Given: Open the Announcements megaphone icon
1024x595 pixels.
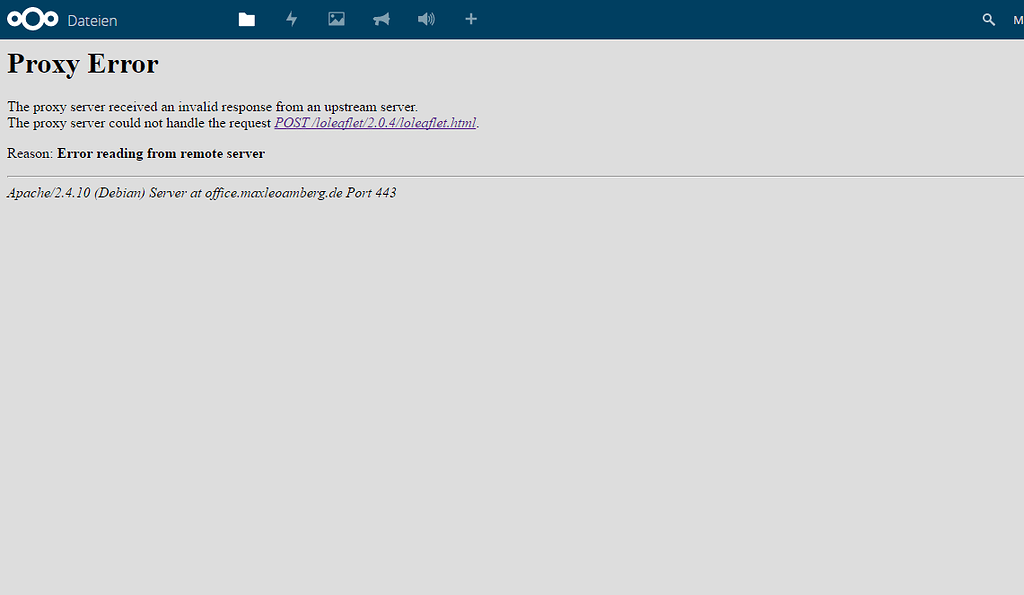Looking at the screenshot, I should (x=381, y=20).
